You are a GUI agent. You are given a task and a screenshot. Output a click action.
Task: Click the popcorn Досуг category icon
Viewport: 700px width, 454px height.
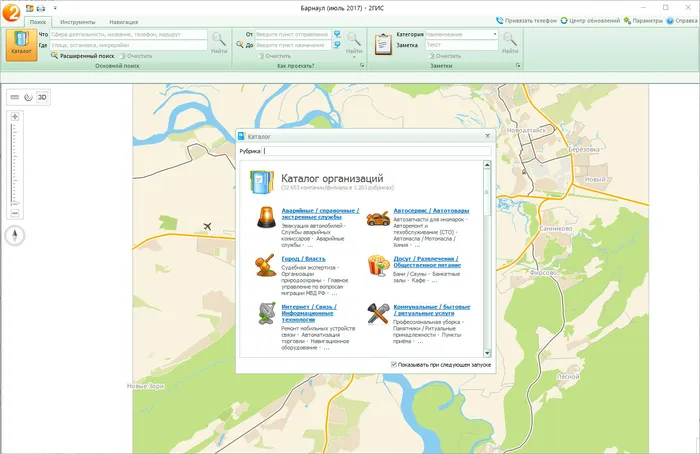378,266
